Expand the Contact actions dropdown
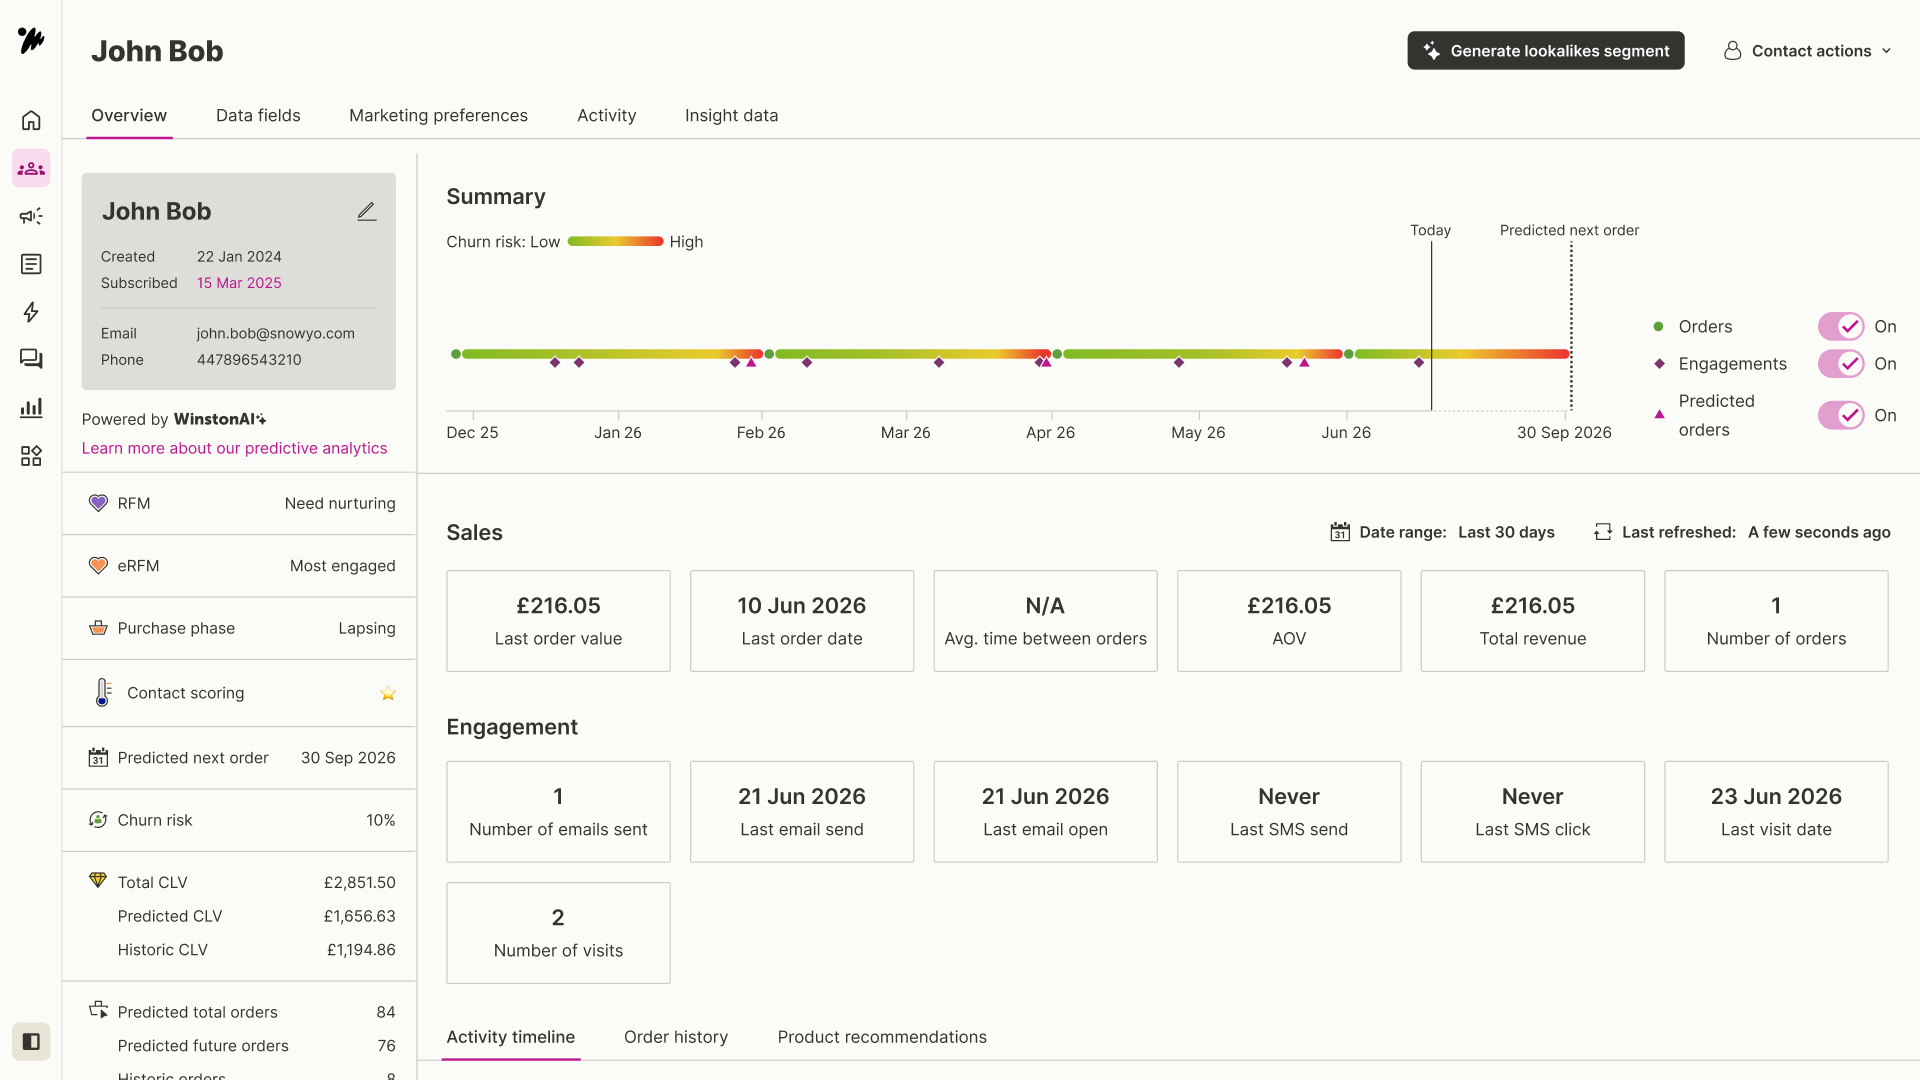This screenshot has width=1920, height=1080. (1808, 51)
